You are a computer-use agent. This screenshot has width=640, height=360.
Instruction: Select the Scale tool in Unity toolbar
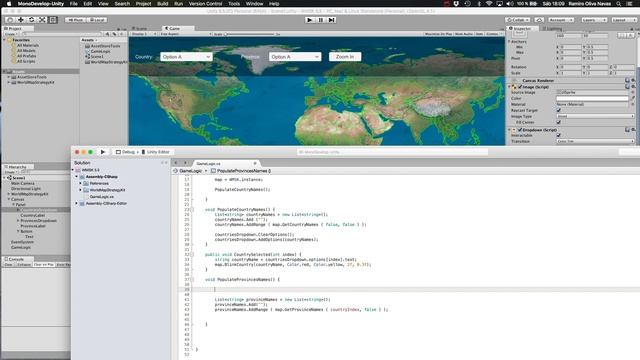coord(42,20)
